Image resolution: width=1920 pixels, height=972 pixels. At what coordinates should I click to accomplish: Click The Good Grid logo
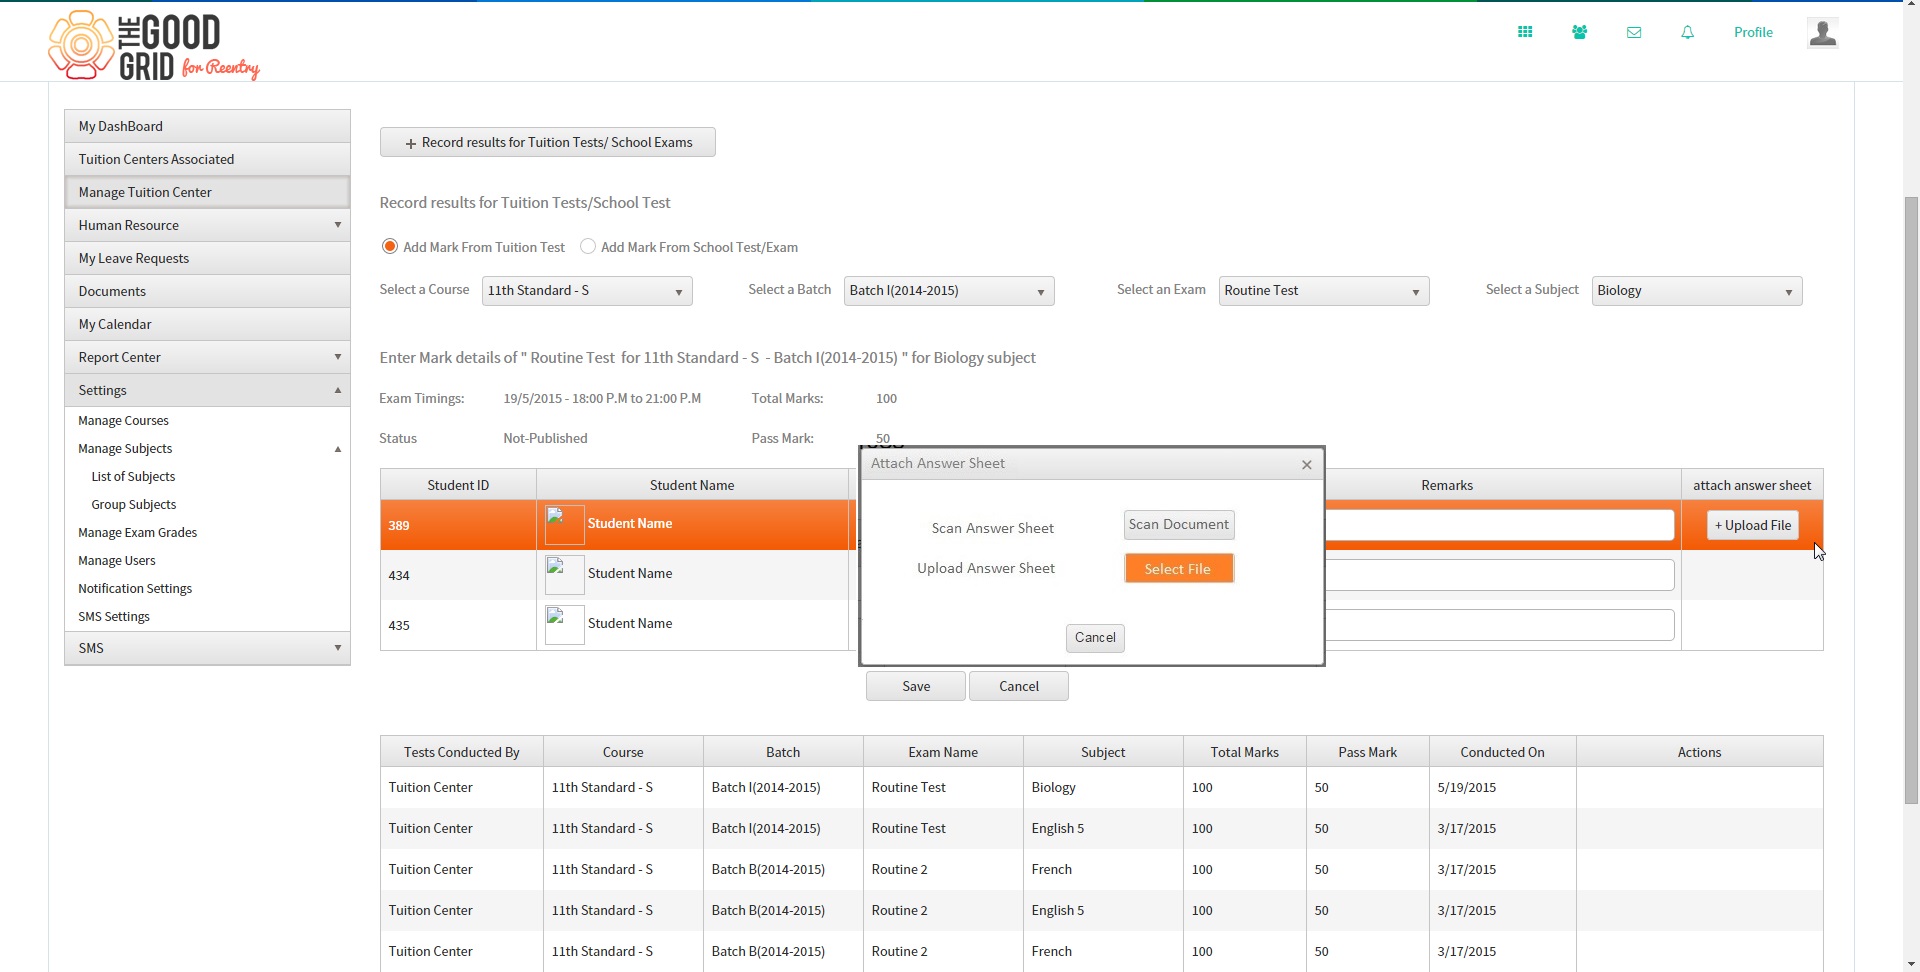pyautogui.click(x=153, y=45)
